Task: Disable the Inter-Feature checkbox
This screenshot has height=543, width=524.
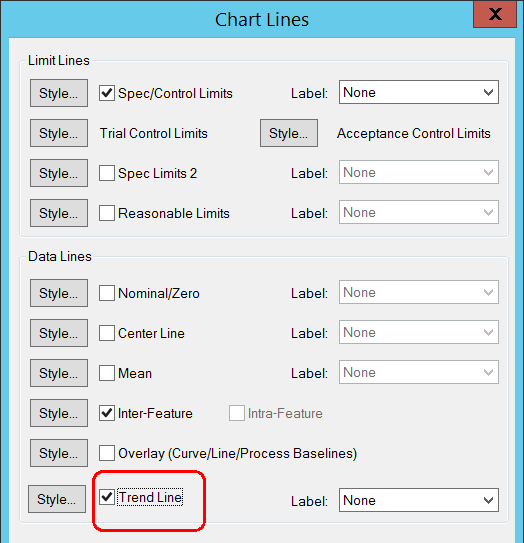Action: tap(107, 413)
